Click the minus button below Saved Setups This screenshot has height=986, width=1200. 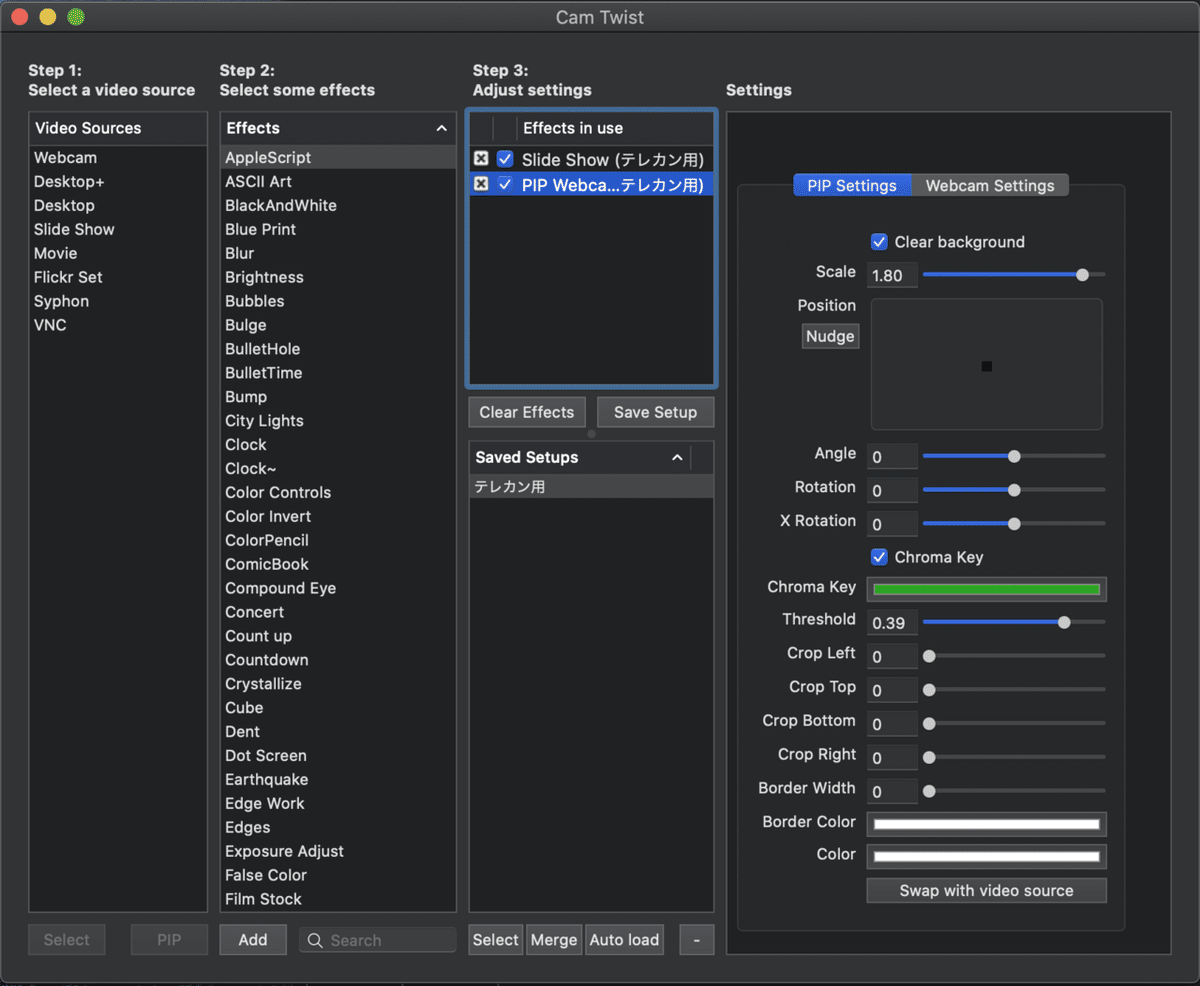[696, 940]
